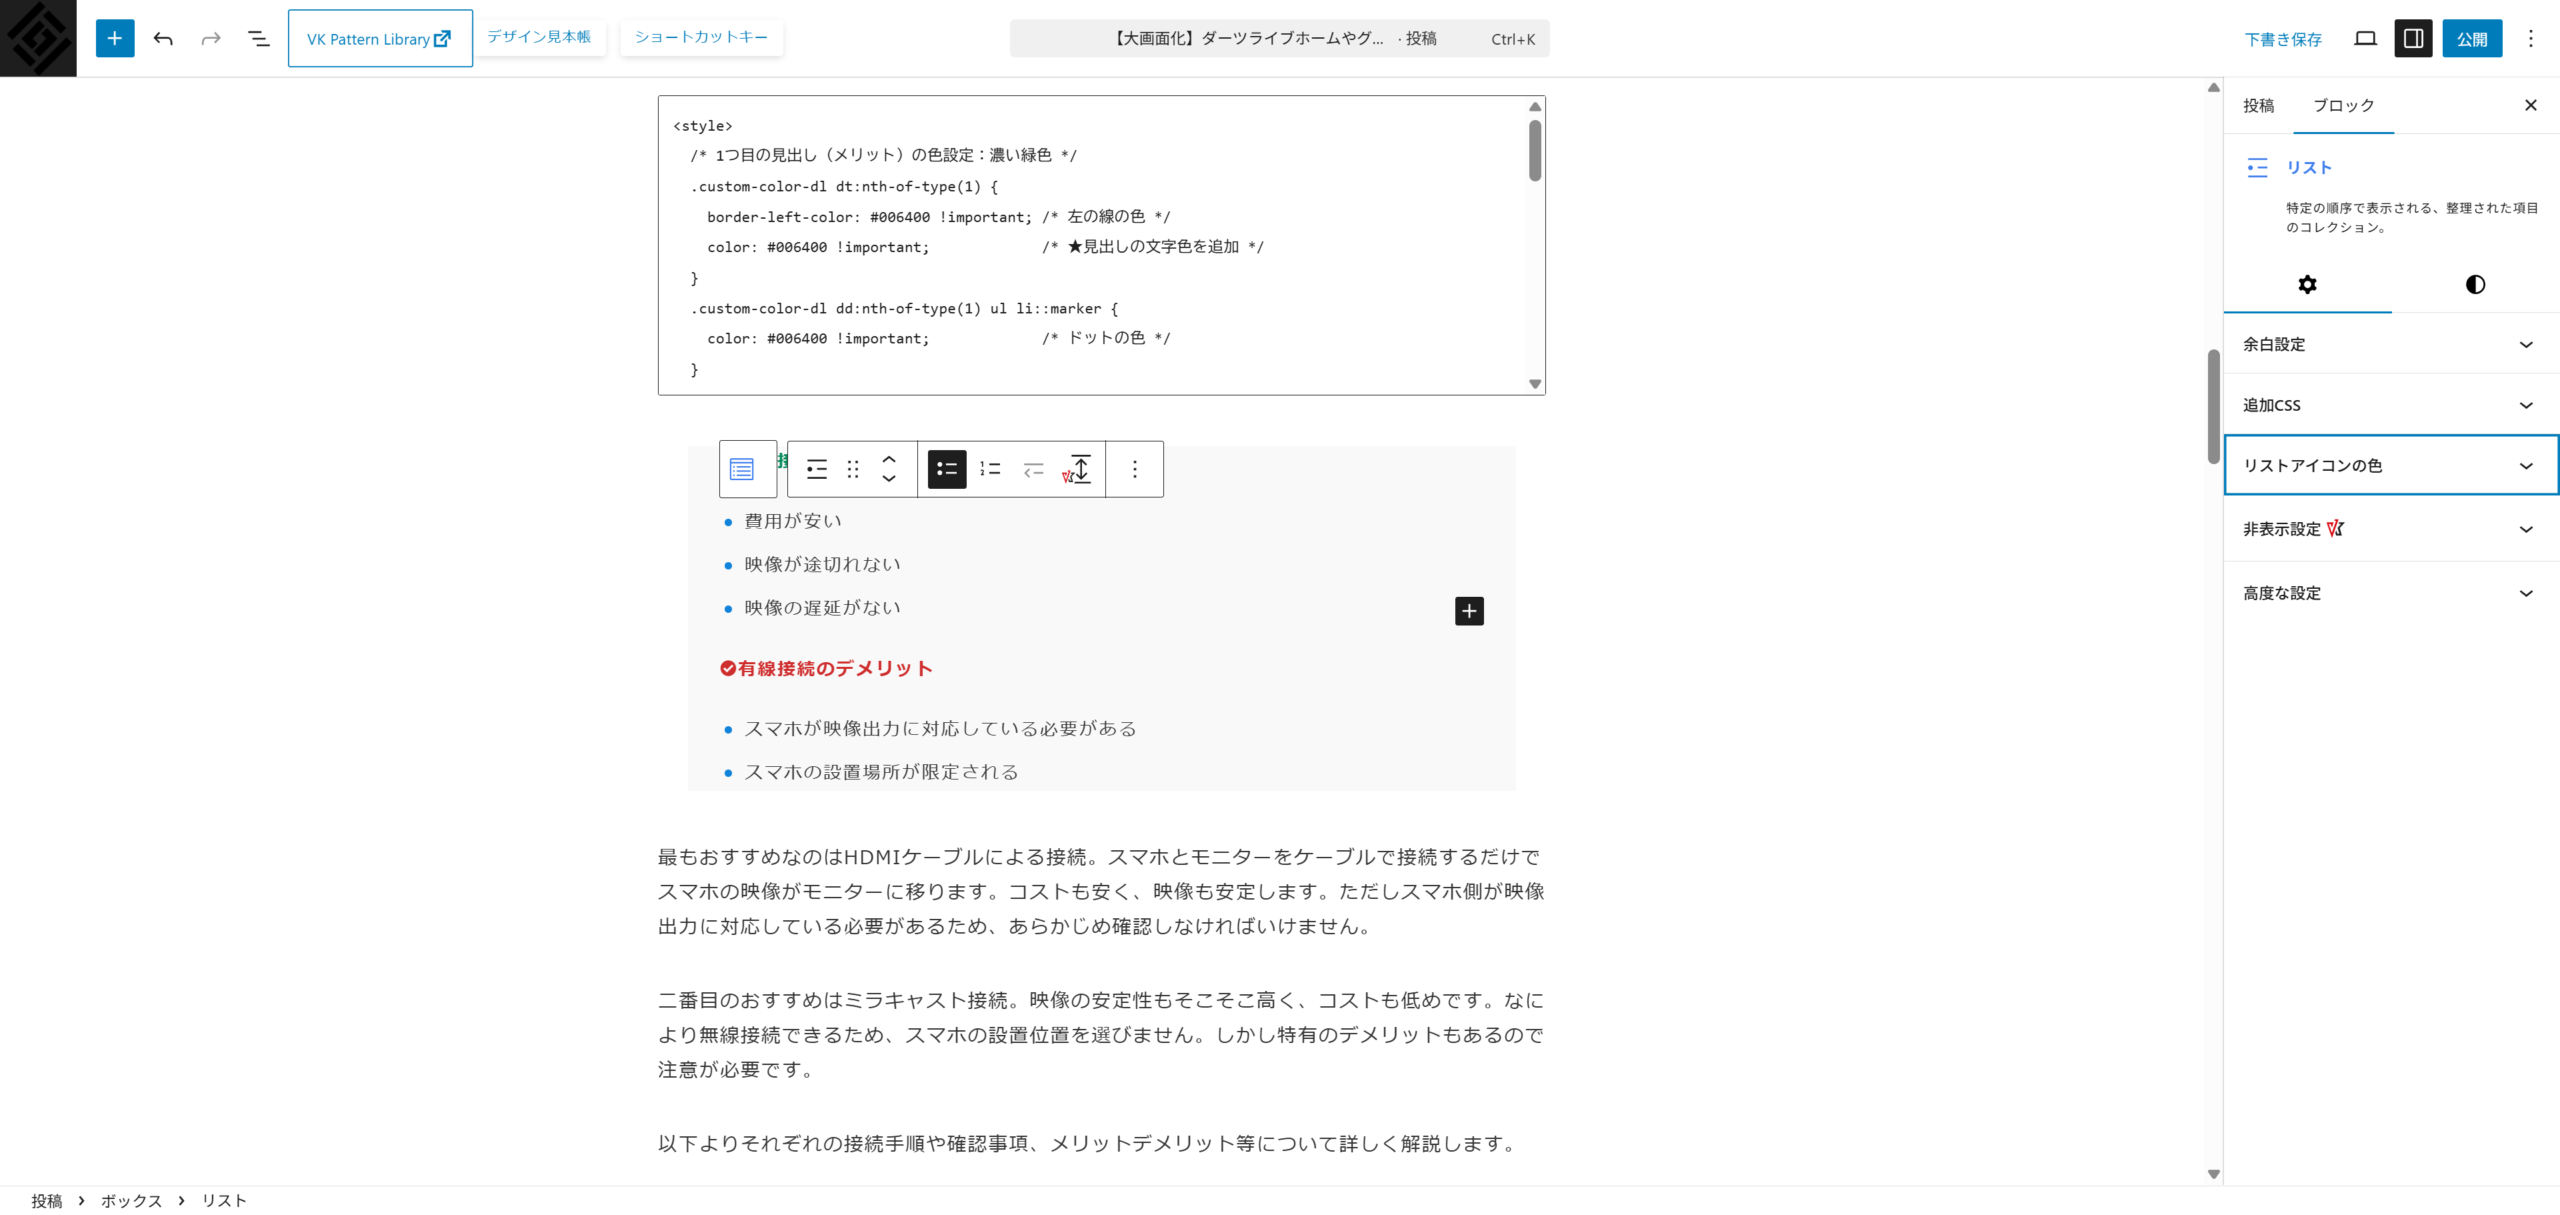This screenshot has width=2560, height=1215.
Task: Open the styles half-circle tab
Action: 2475,285
